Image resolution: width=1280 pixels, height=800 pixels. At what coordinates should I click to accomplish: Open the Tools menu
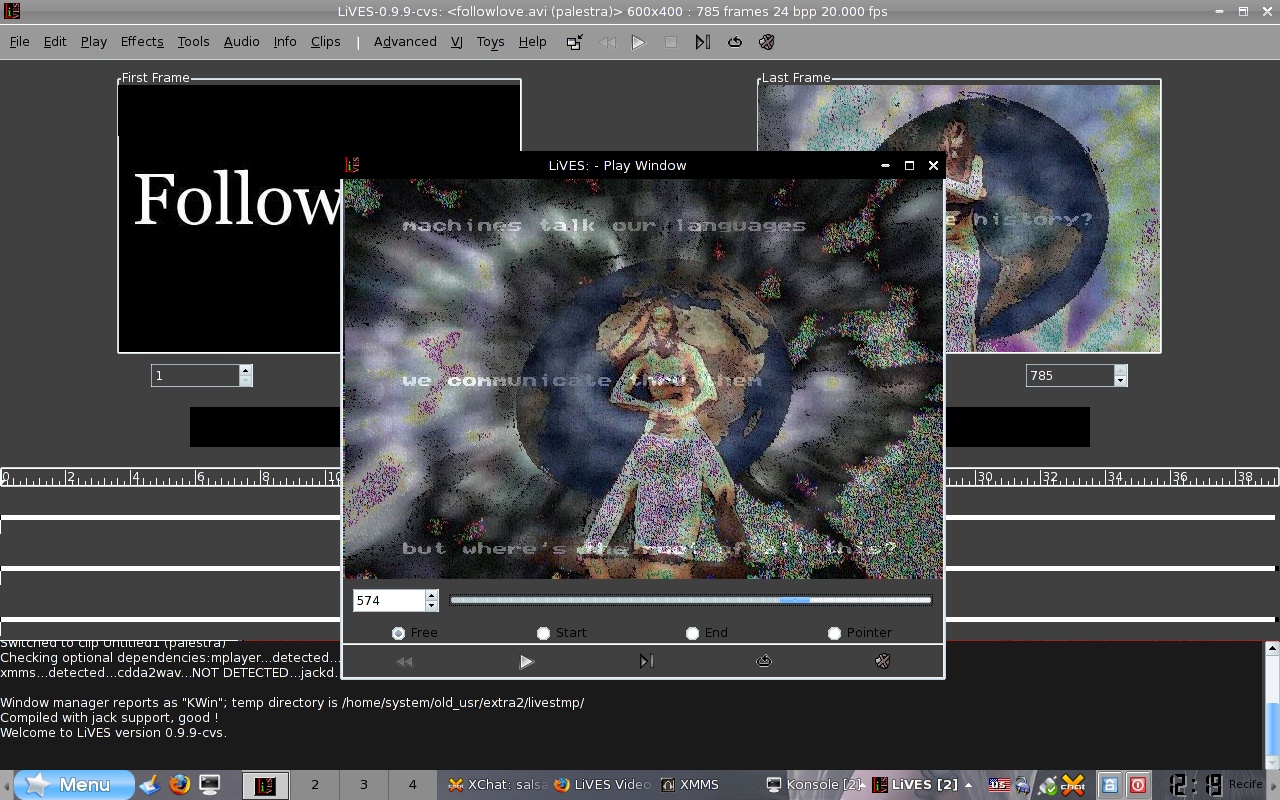tap(193, 42)
